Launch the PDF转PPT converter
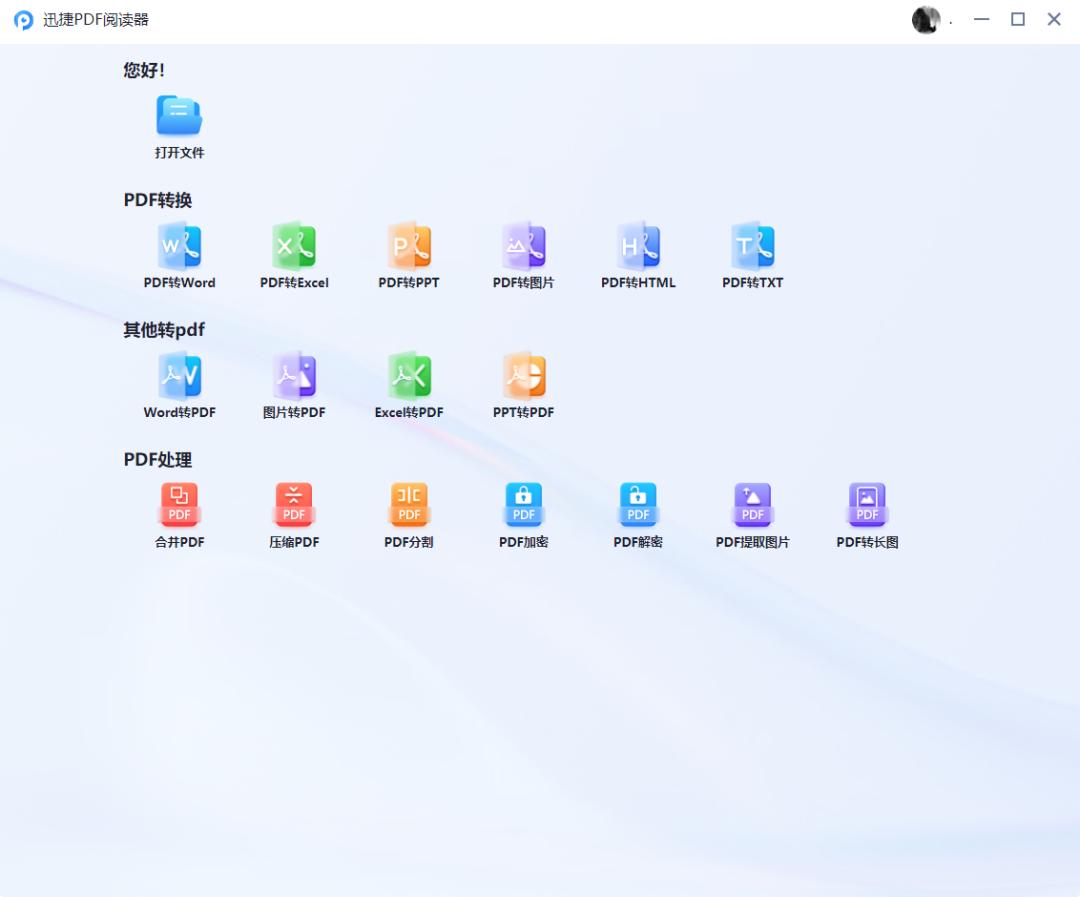This screenshot has height=897, width=1080. coord(409,253)
